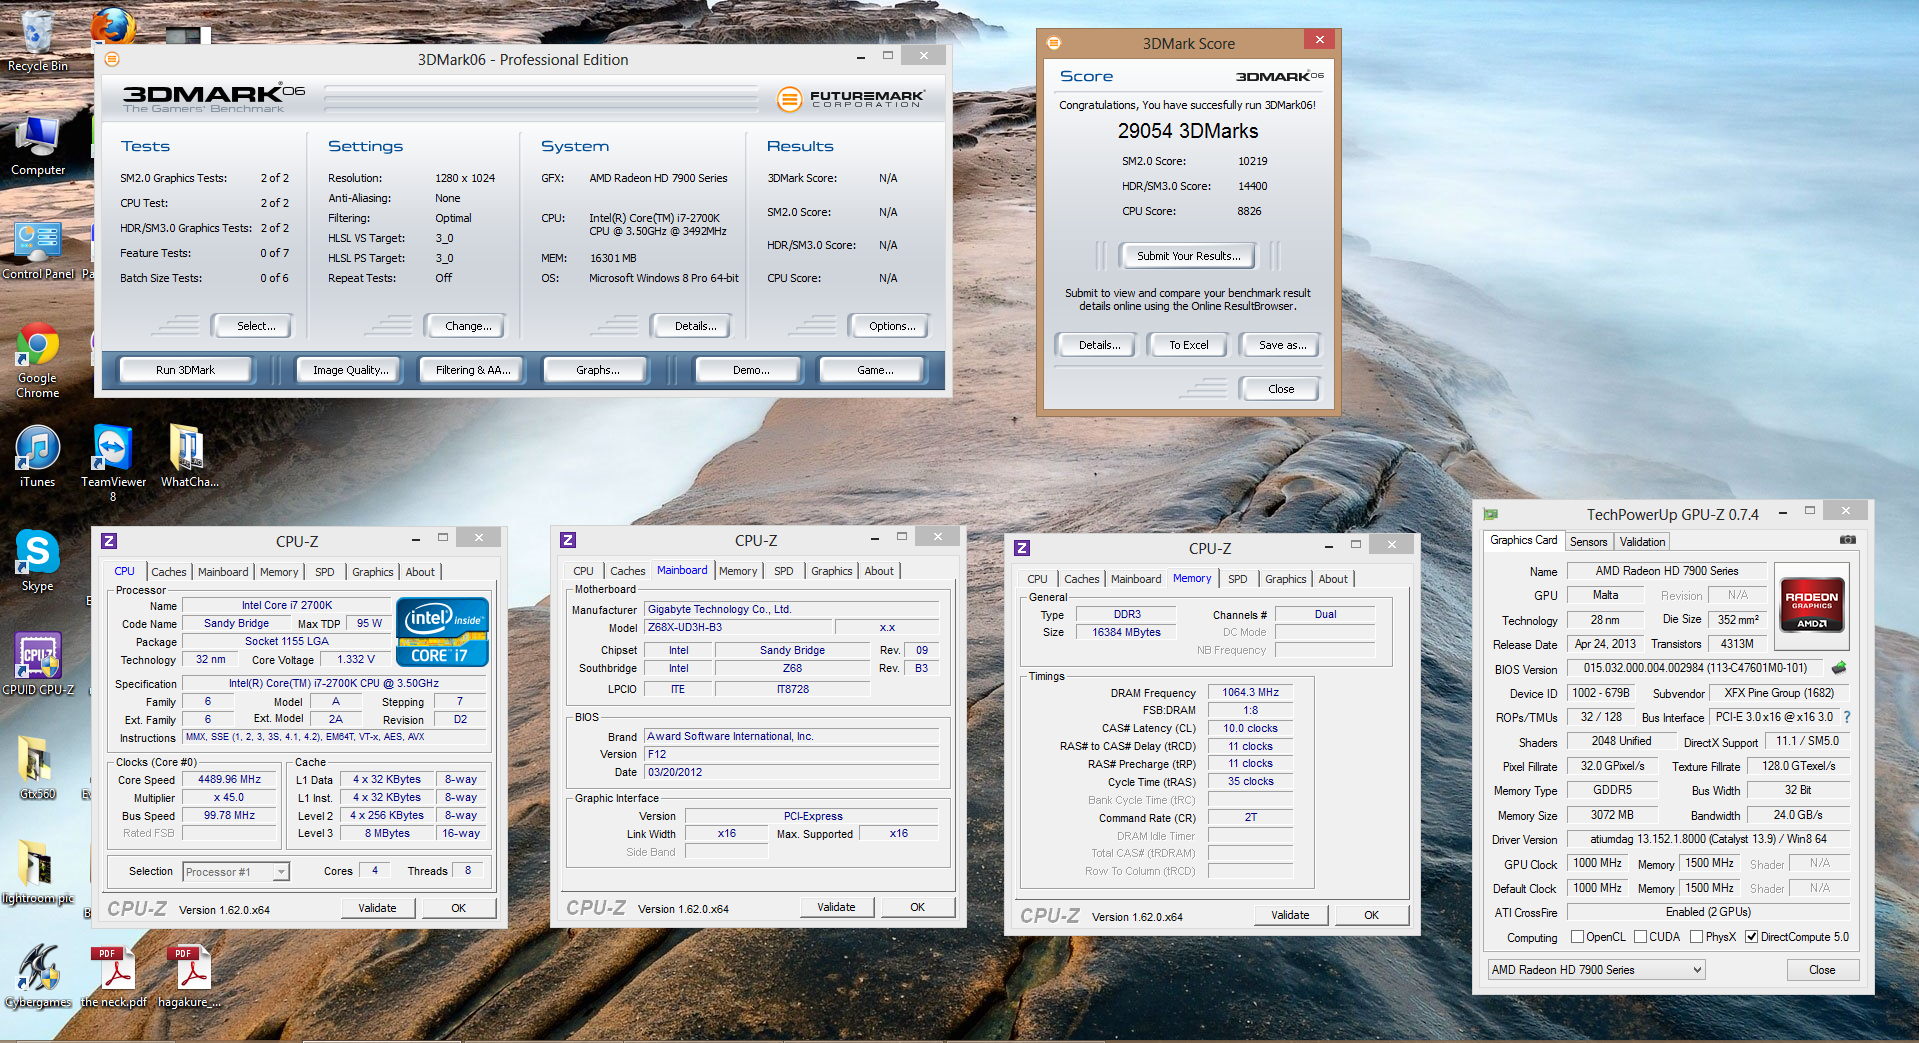Click the Graphs... button

pos(597,370)
